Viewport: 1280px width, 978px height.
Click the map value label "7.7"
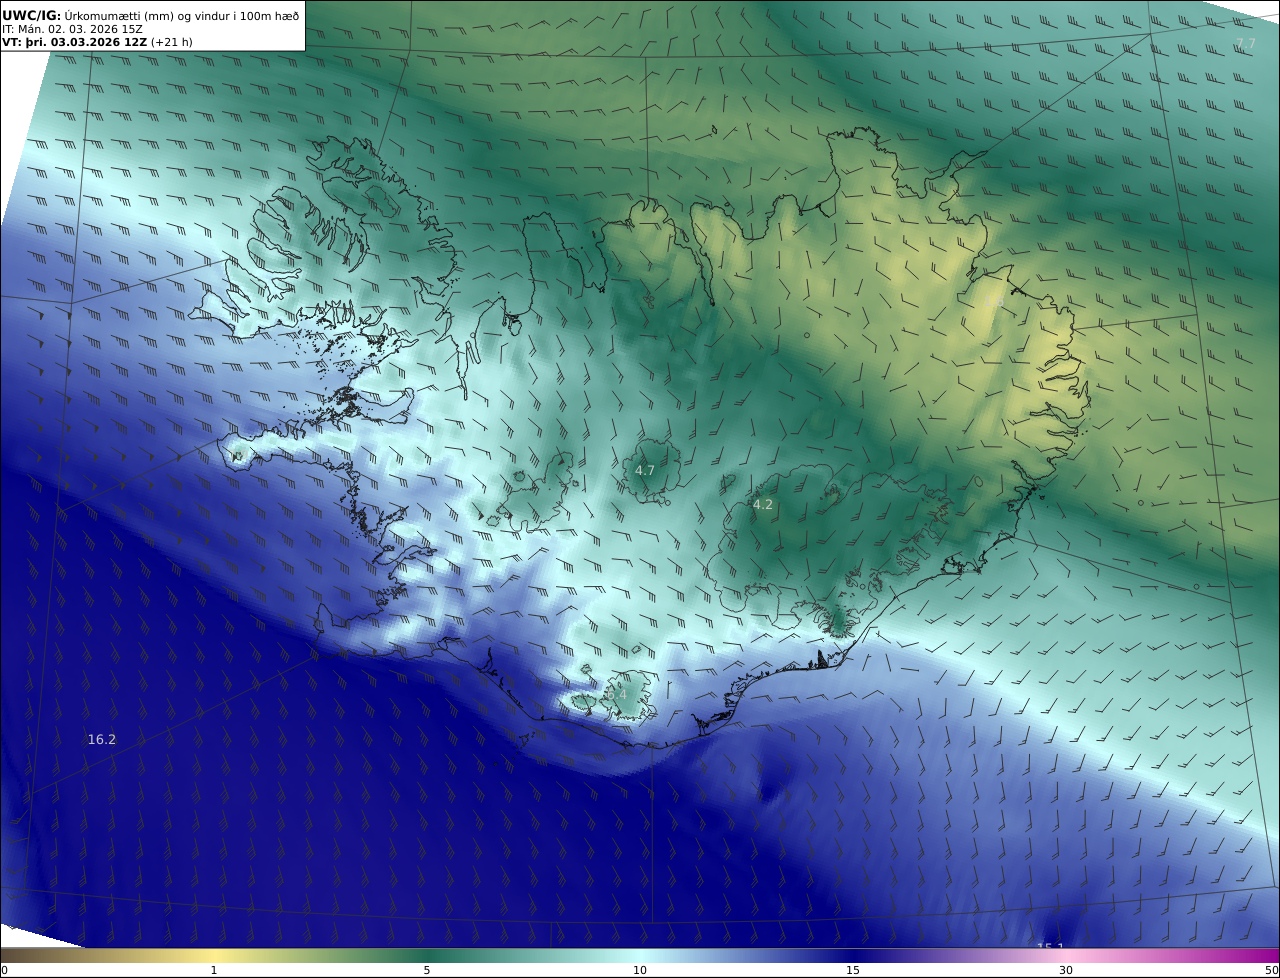pos(1245,43)
